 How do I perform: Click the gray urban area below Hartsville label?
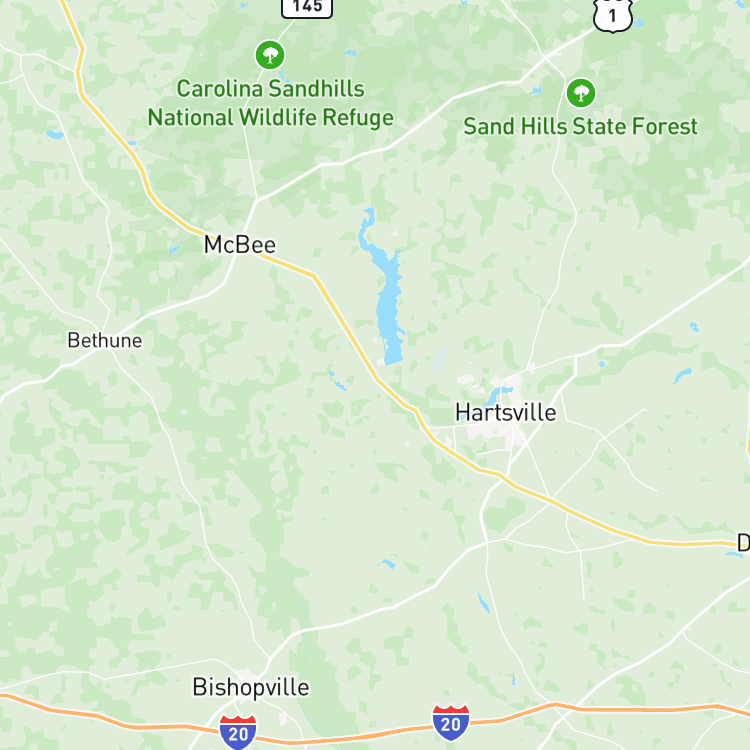(491, 431)
